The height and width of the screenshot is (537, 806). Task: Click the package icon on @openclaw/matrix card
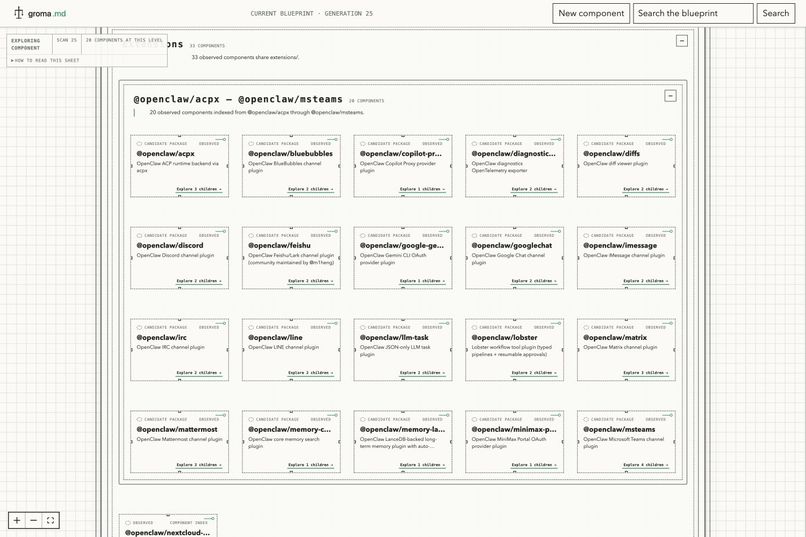(586, 327)
